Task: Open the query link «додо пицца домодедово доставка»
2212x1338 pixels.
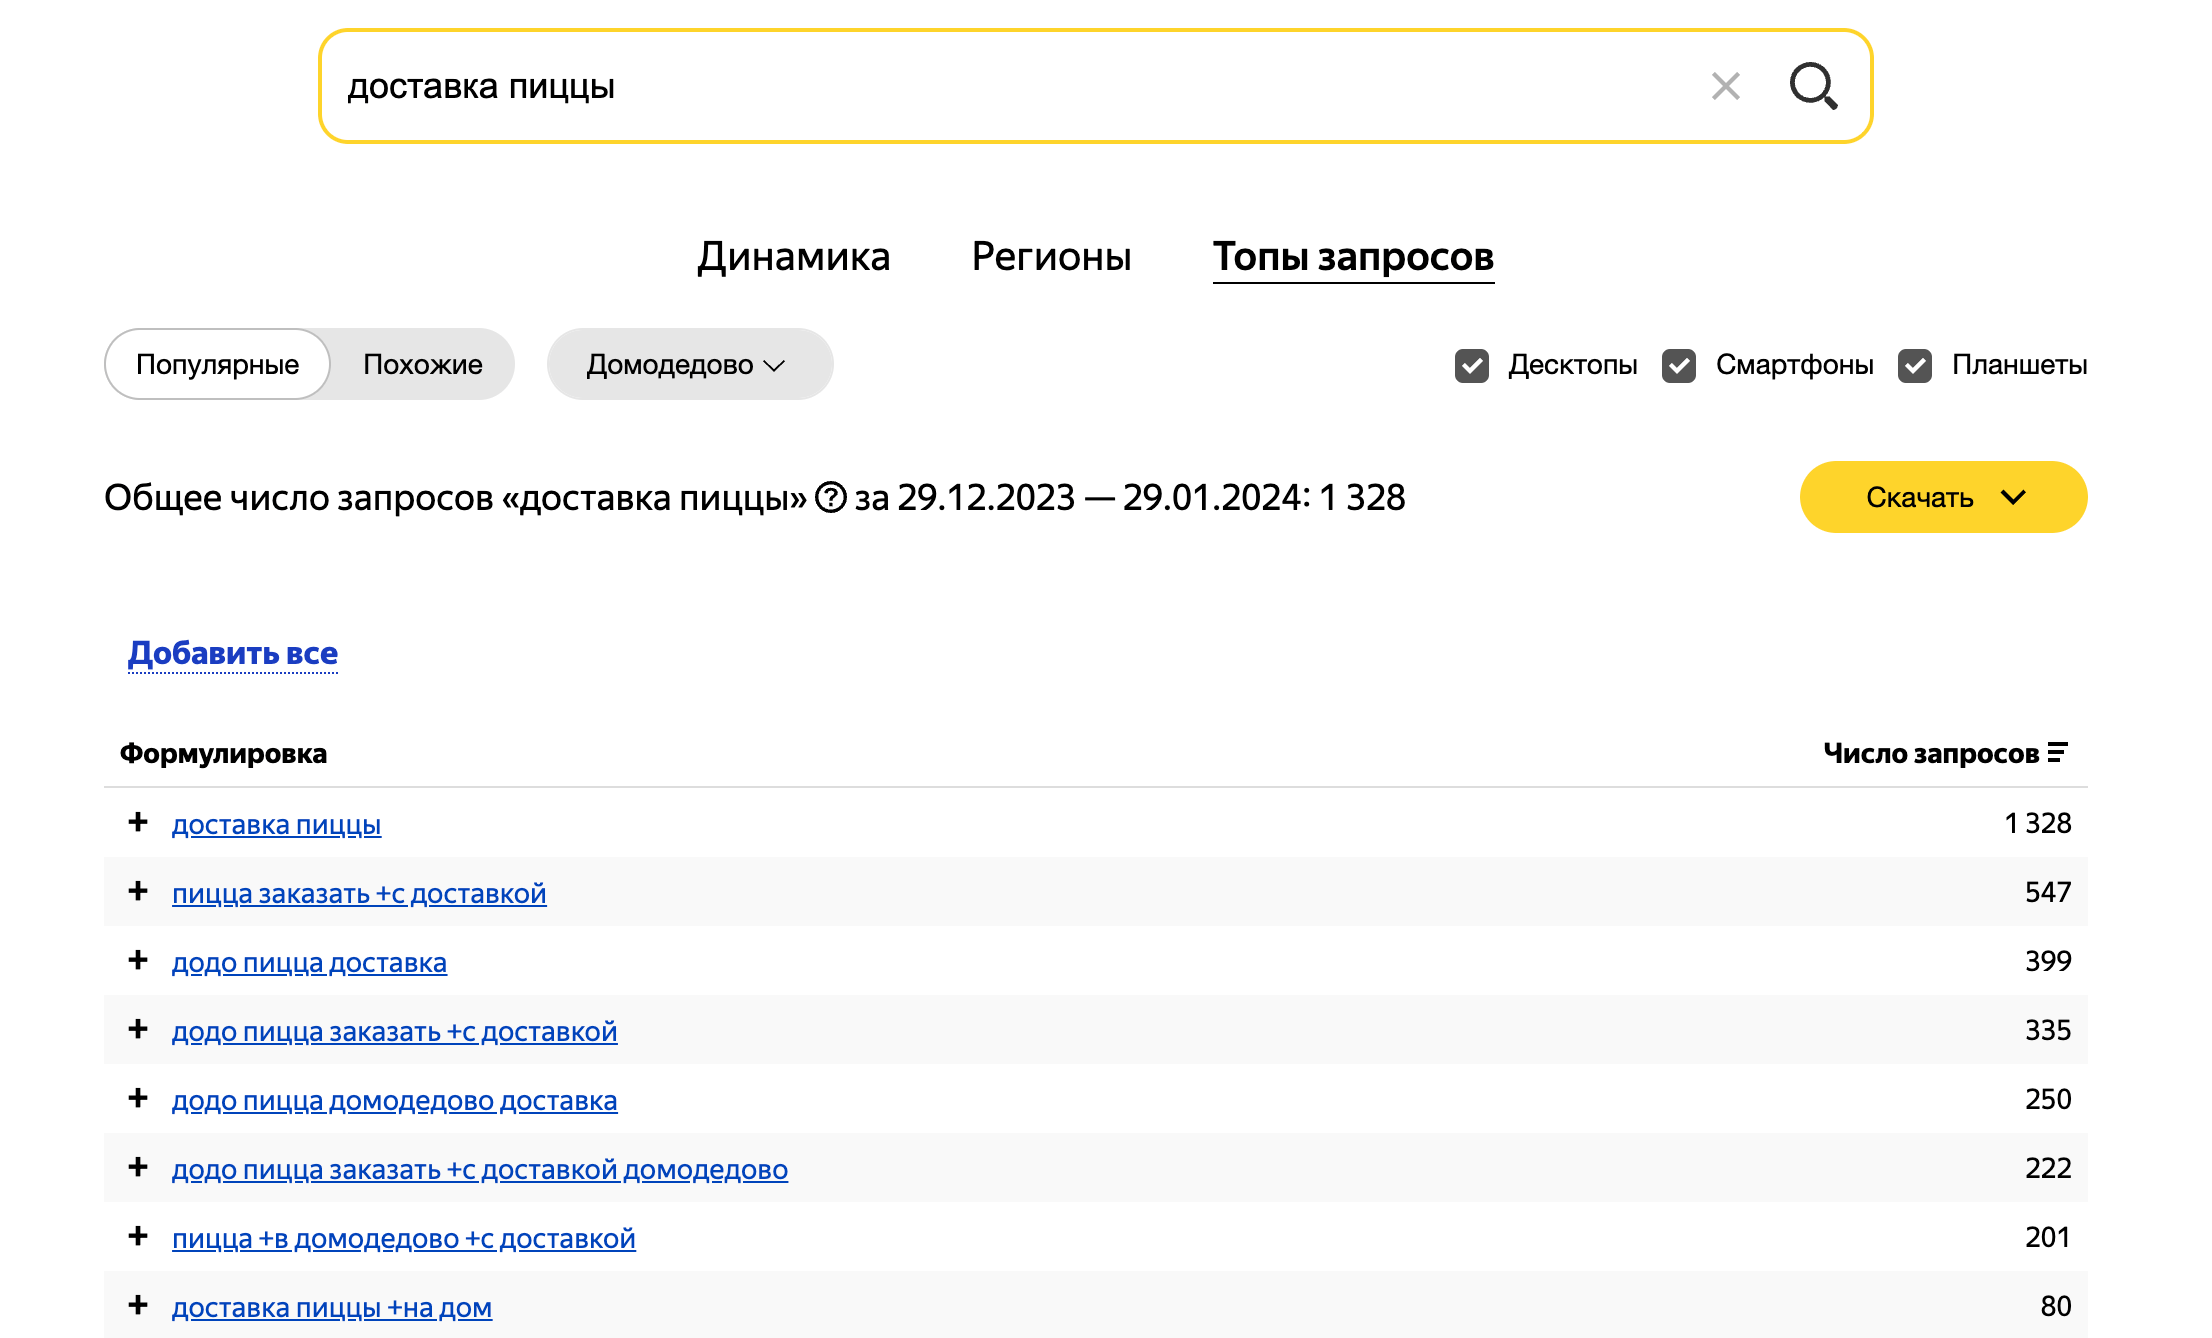Action: click(395, 1100)
